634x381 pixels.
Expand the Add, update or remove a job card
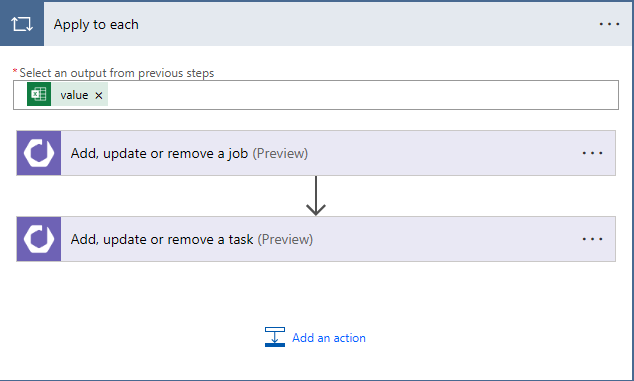[316, 153]
